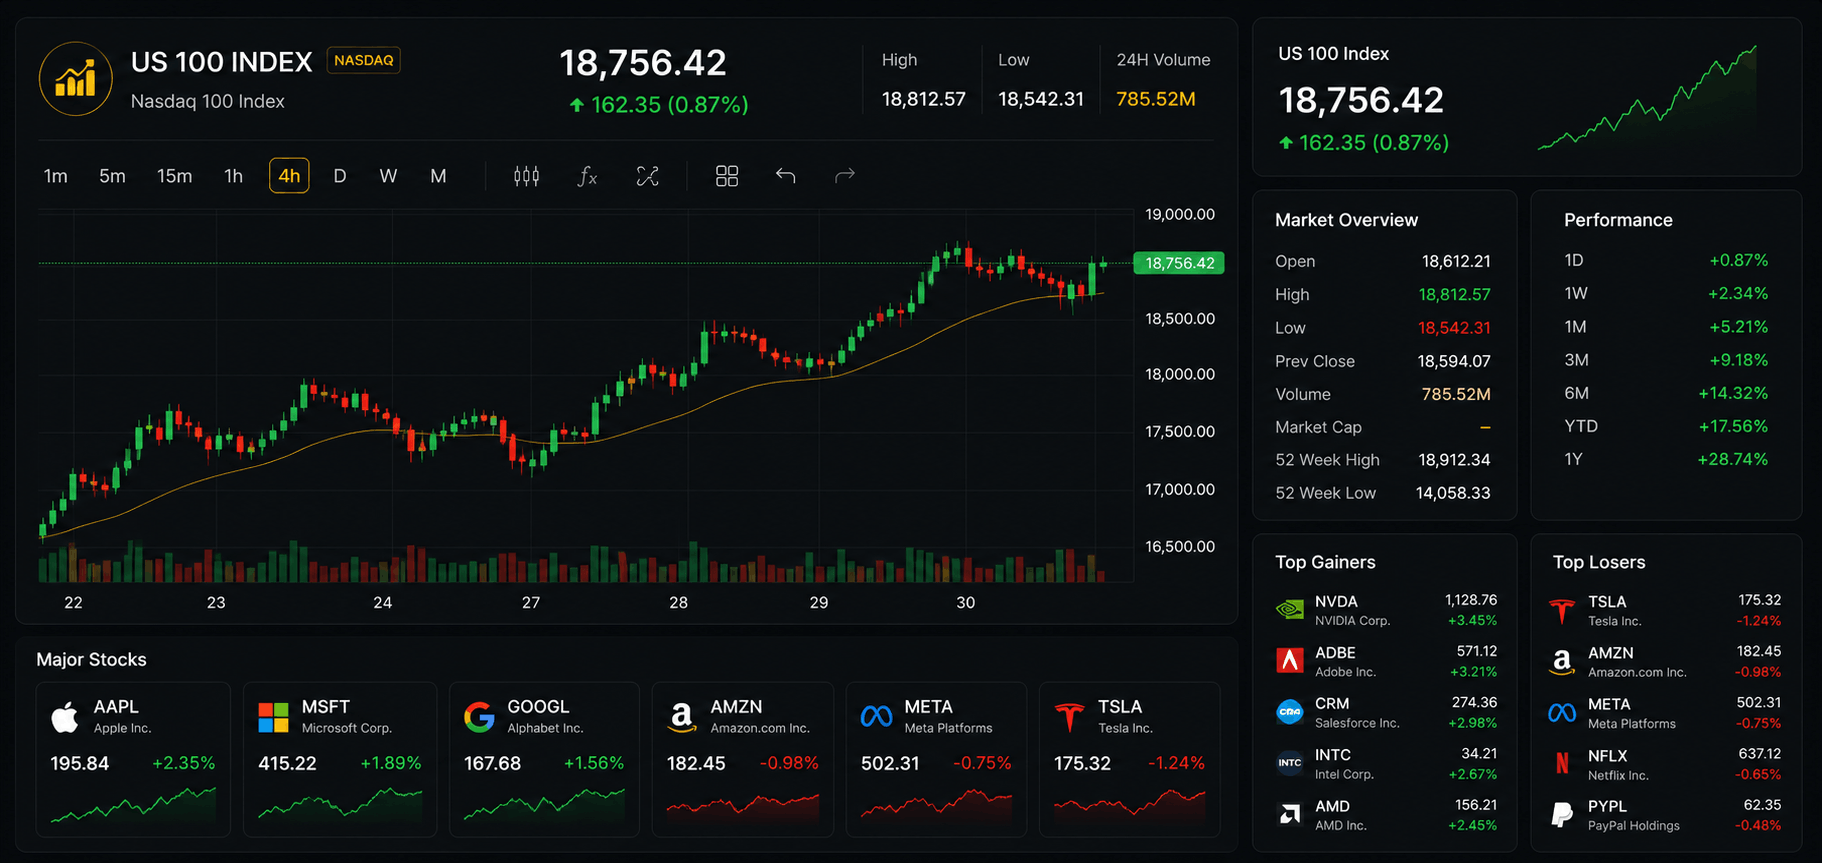Viewport: 1822px width, 863px height.
Task: Click the US 100 Index chart logo icon
Action: (x=75, y=79)
